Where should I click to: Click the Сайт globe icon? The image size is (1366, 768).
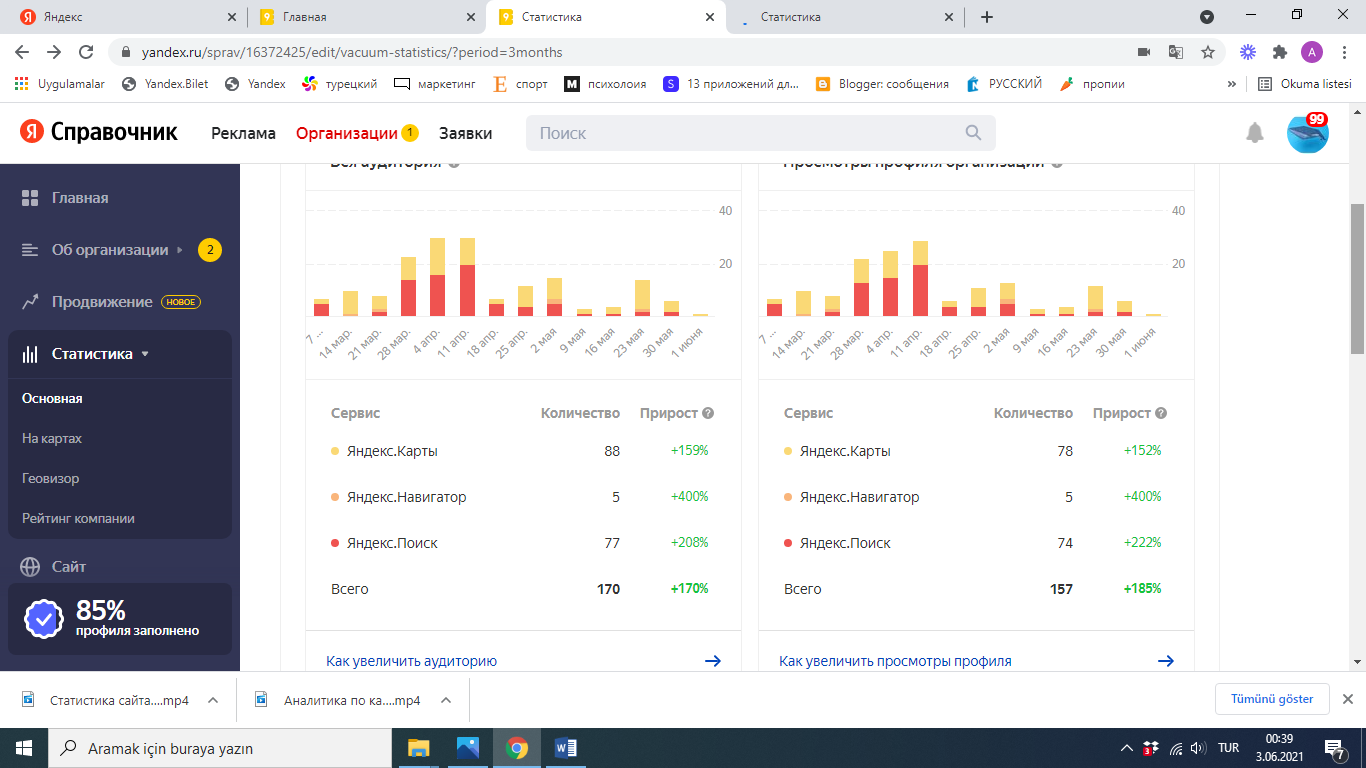click(30, 567)
